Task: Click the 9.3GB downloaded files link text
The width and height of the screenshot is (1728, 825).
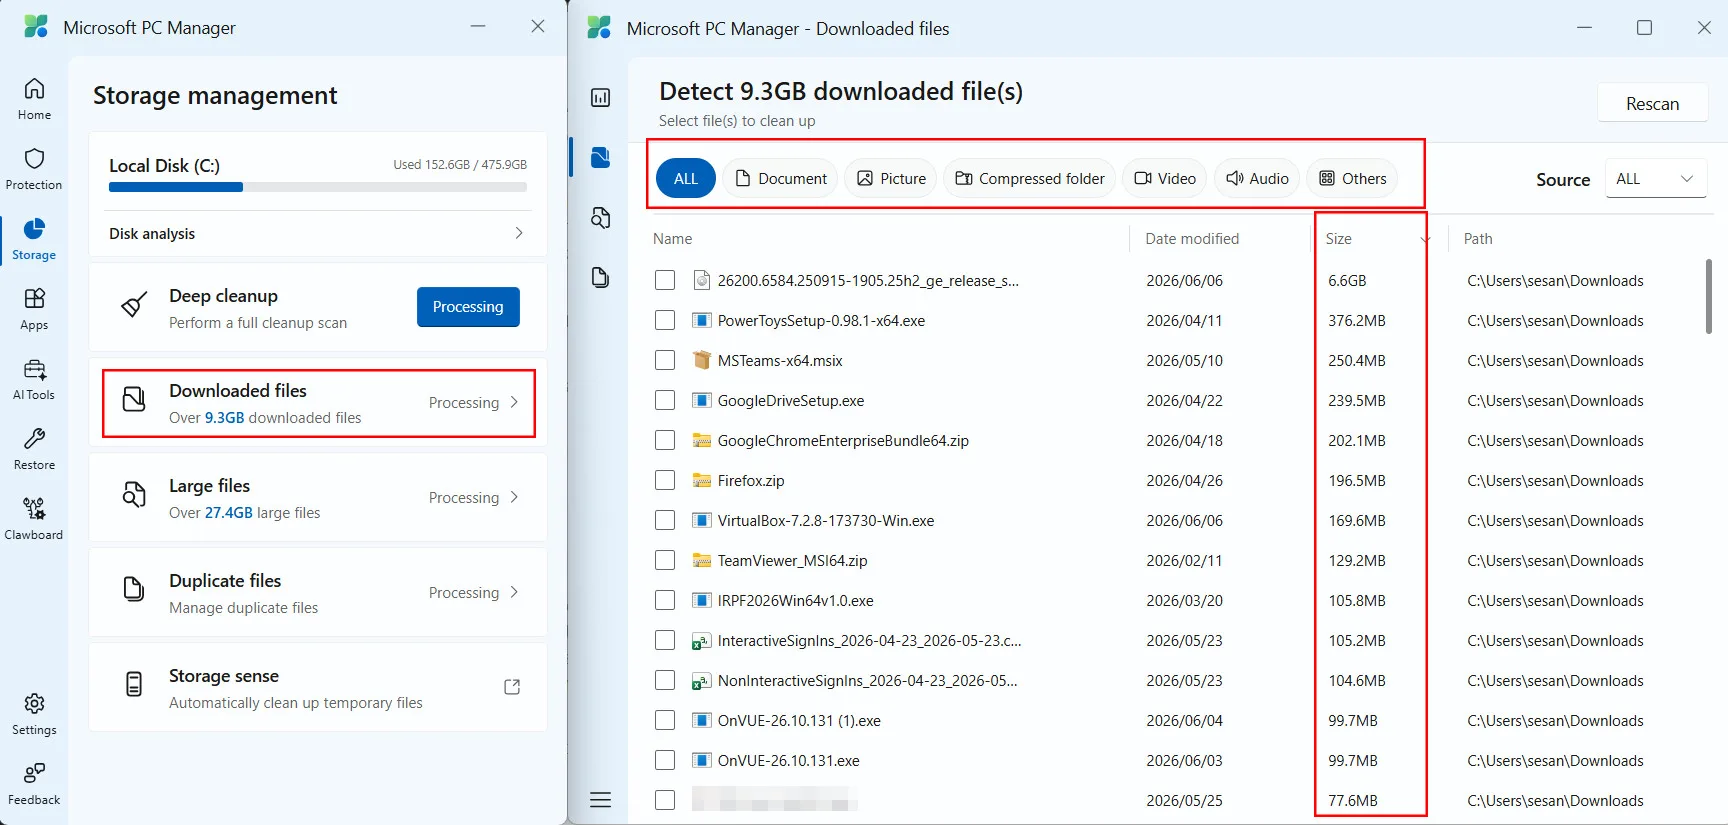Action: coord(225,418)
